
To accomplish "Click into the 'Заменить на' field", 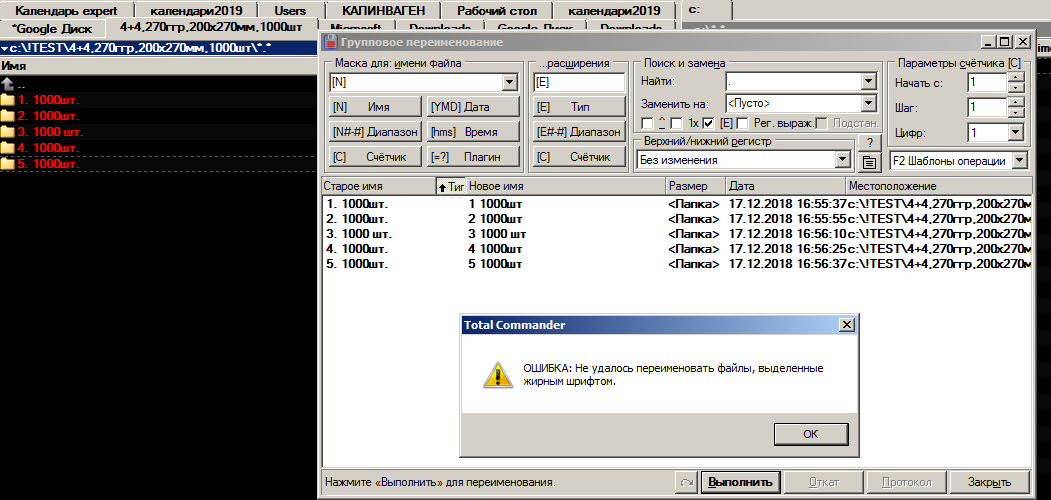I will pos(793,104).
